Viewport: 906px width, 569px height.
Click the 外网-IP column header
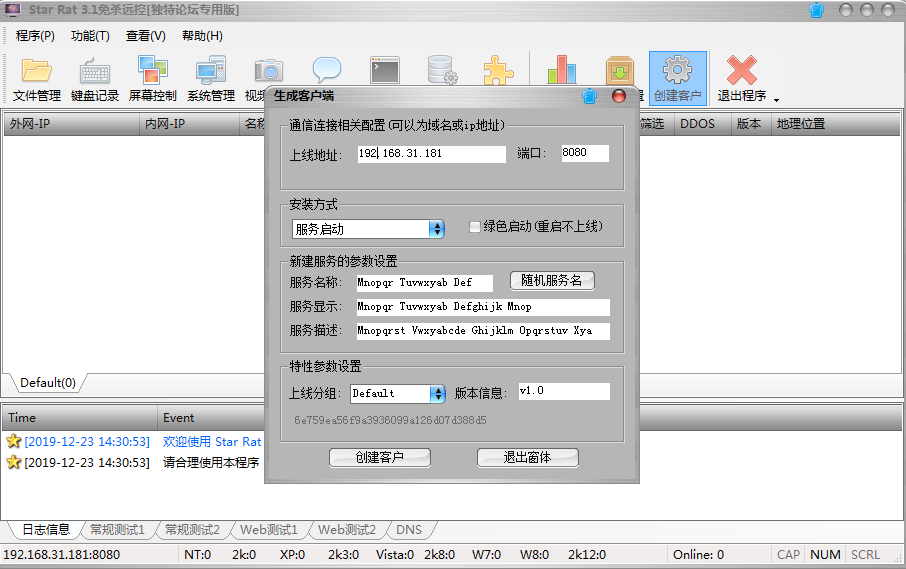coord(71,124)
